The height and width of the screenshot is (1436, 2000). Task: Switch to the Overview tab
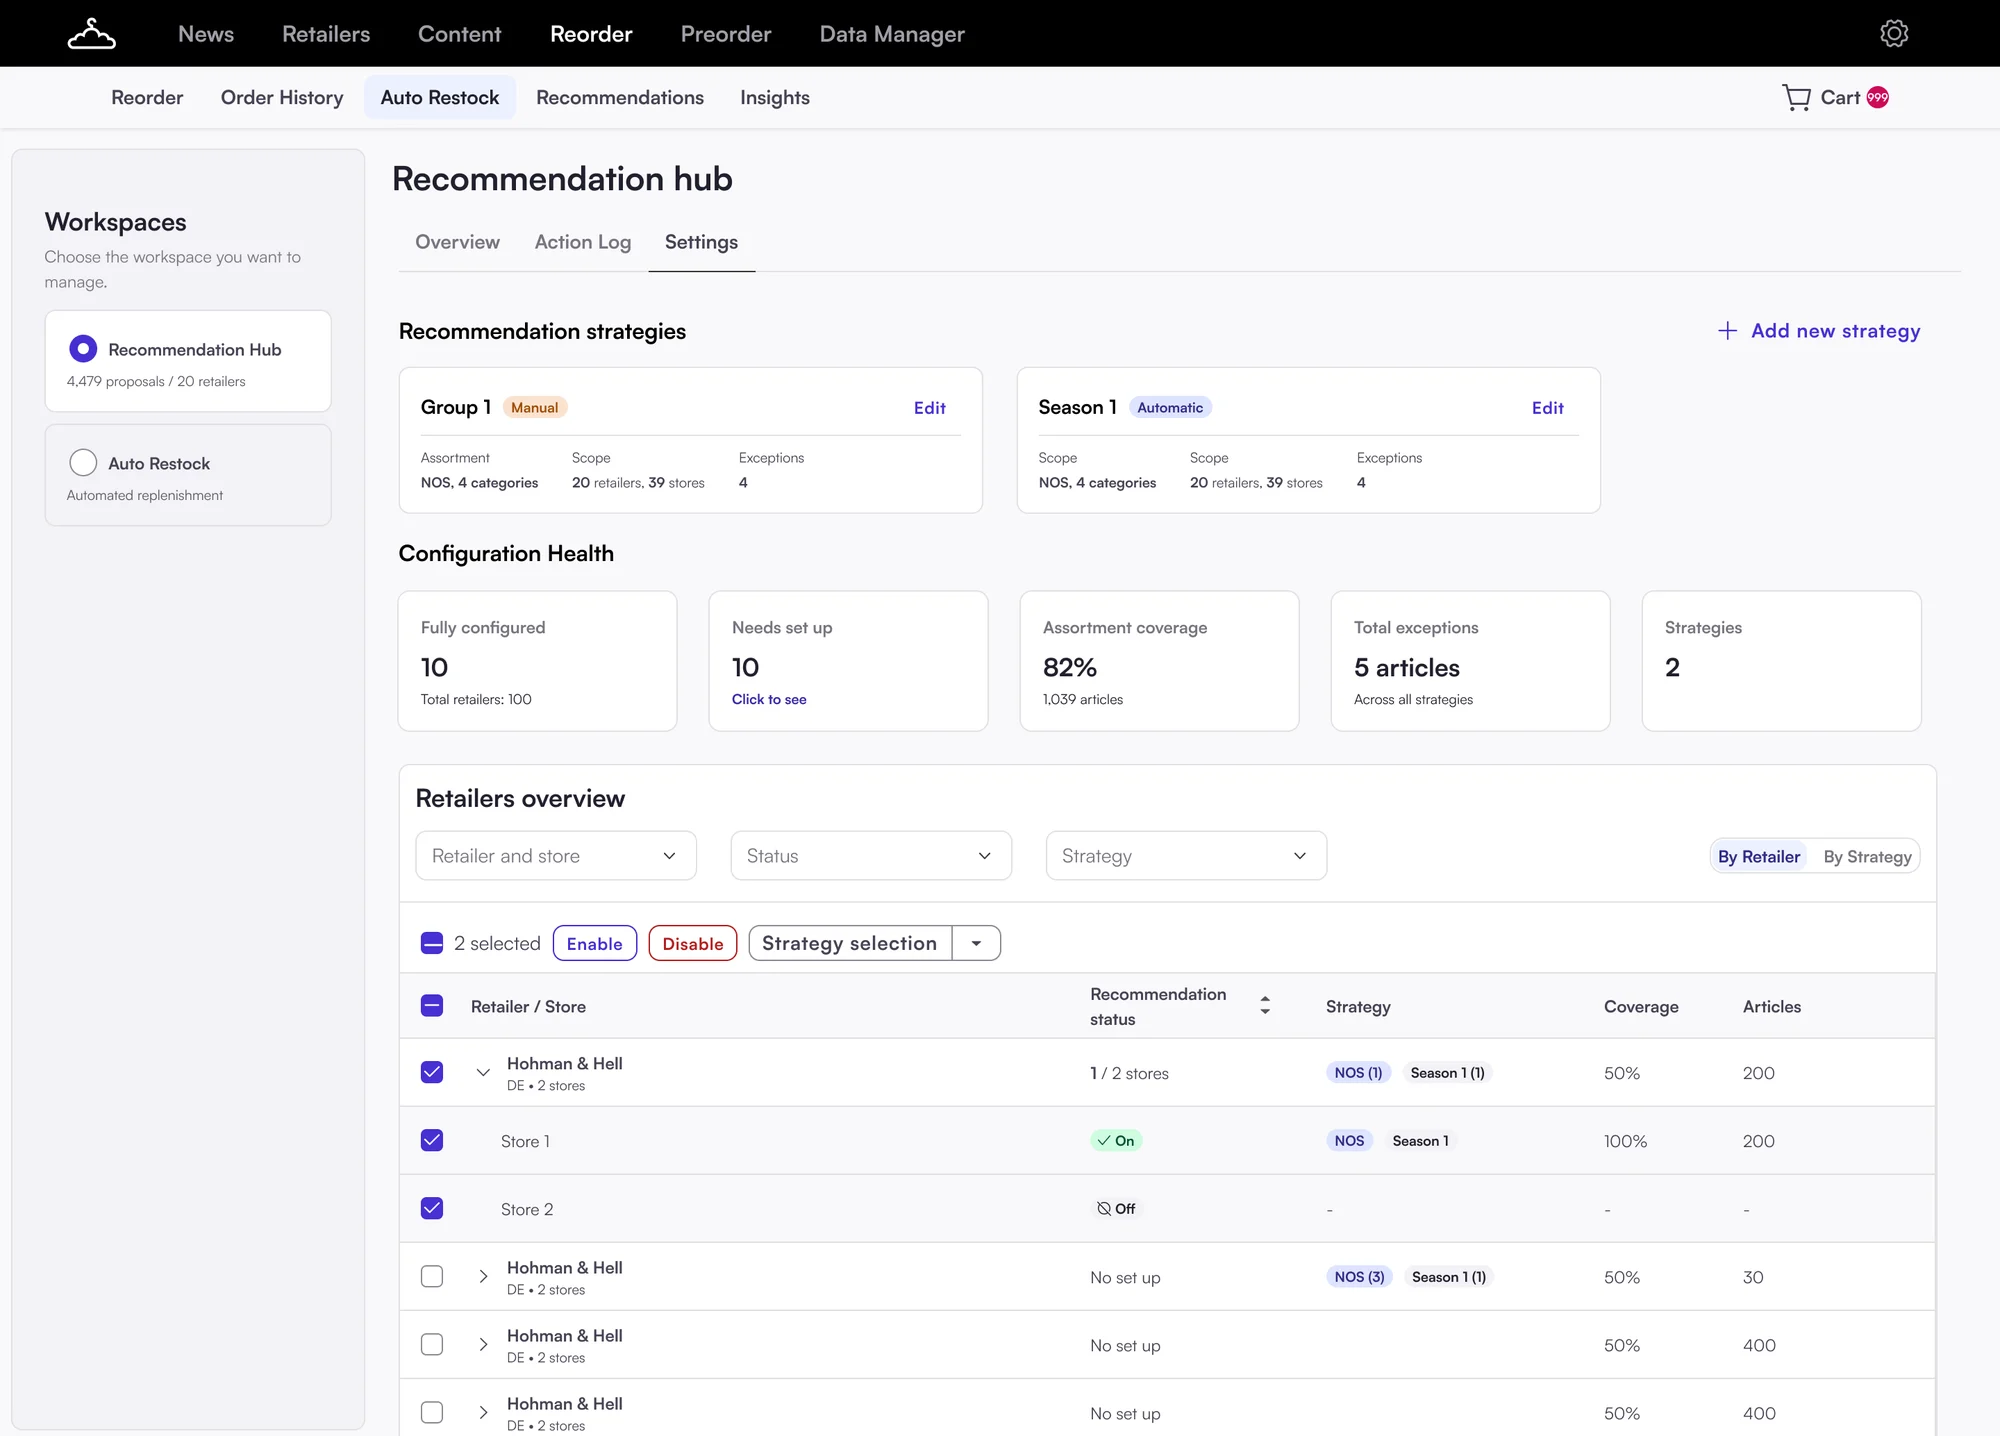[457, 242]
